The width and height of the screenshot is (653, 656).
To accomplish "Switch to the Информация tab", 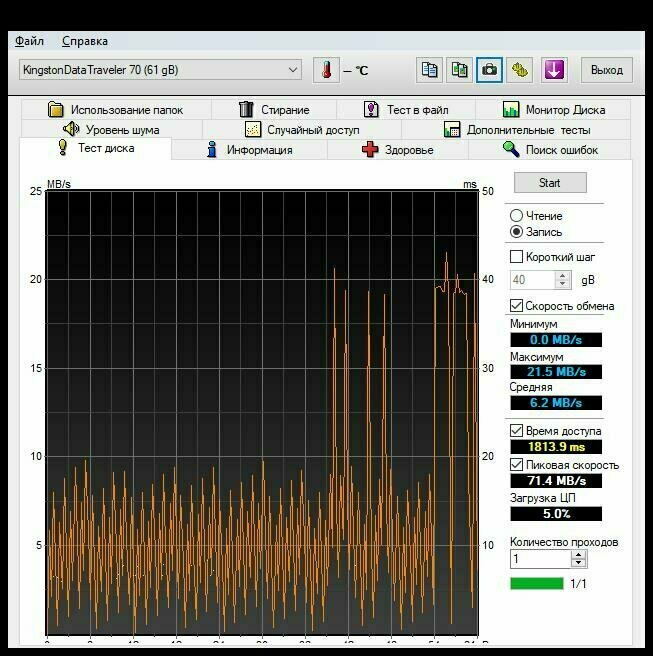I will point(249,149).
